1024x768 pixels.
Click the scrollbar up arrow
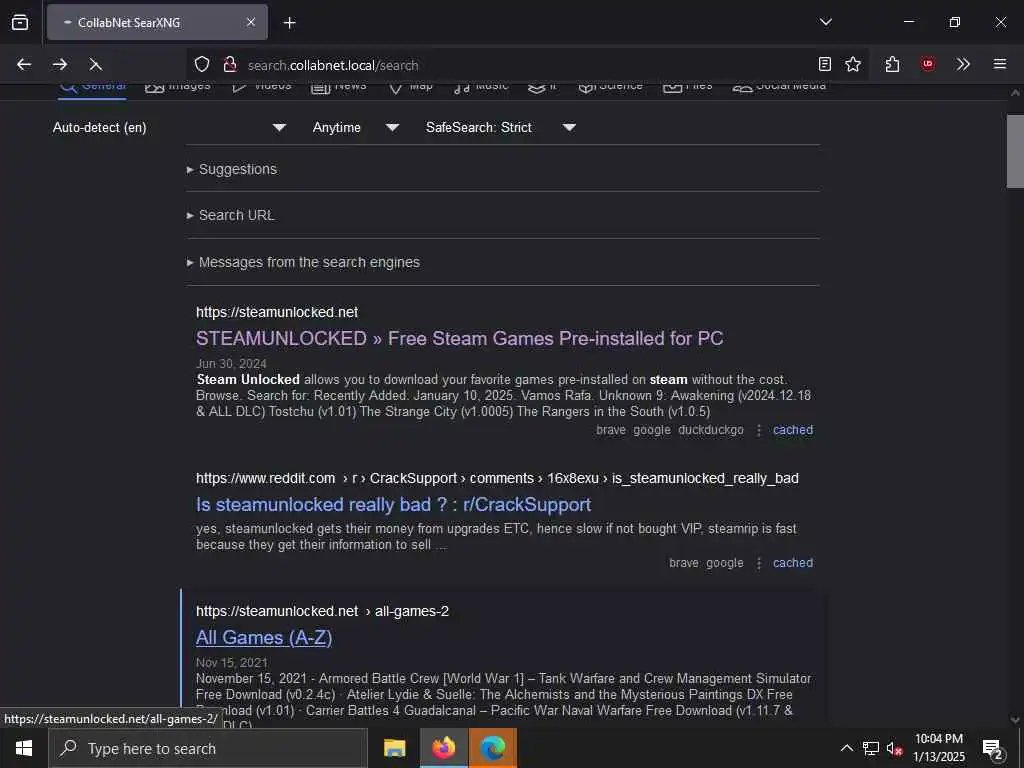pyautogui.click(x=1015, y=93)
